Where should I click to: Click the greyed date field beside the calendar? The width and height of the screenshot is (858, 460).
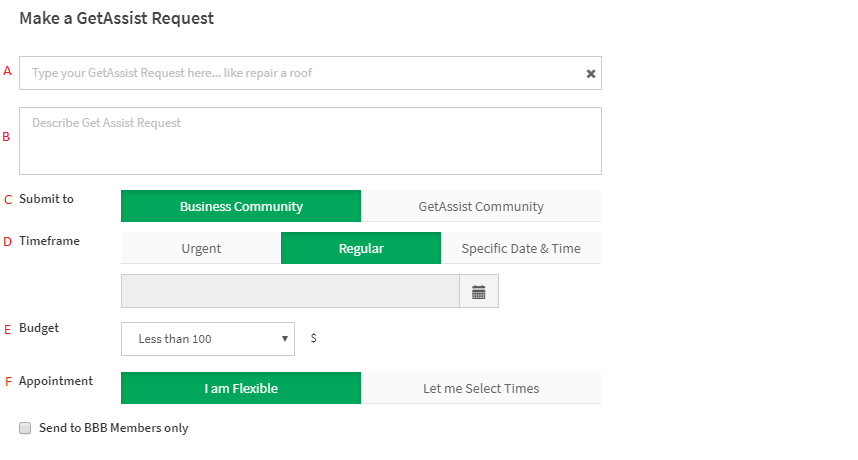(291, 292)
